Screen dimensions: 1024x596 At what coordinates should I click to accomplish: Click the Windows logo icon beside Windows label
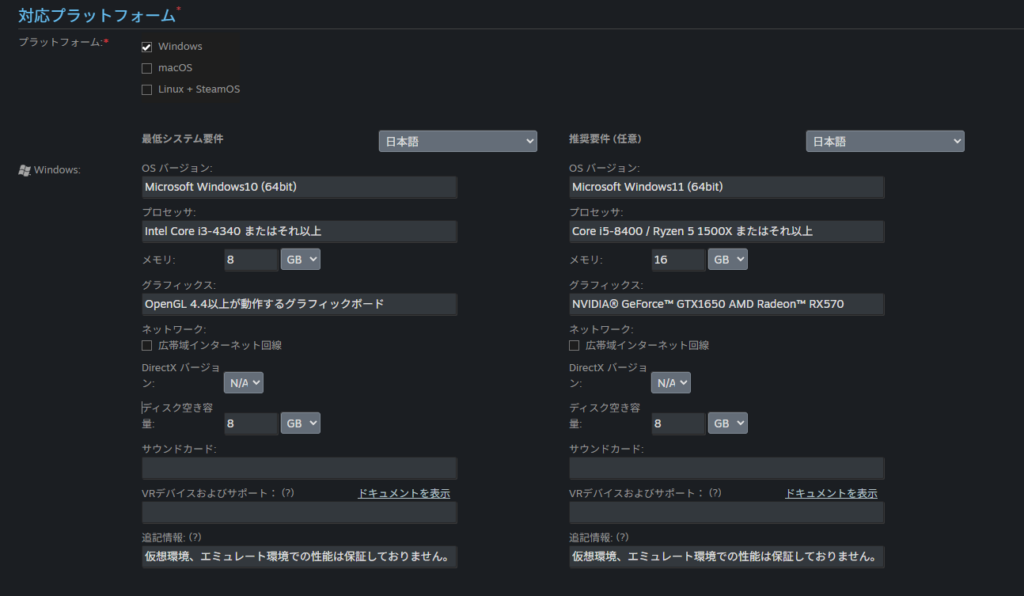pos(24,170)
